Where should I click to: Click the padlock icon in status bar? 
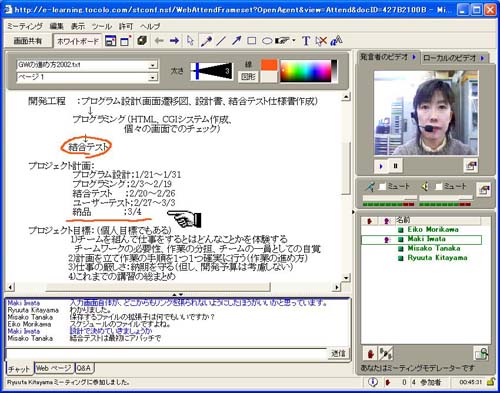click(x=491, y=382)
